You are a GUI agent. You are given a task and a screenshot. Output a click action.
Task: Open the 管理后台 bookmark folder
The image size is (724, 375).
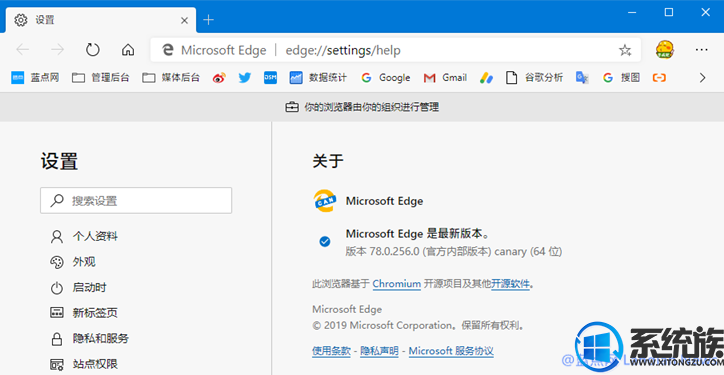click(x=101, y=78)
